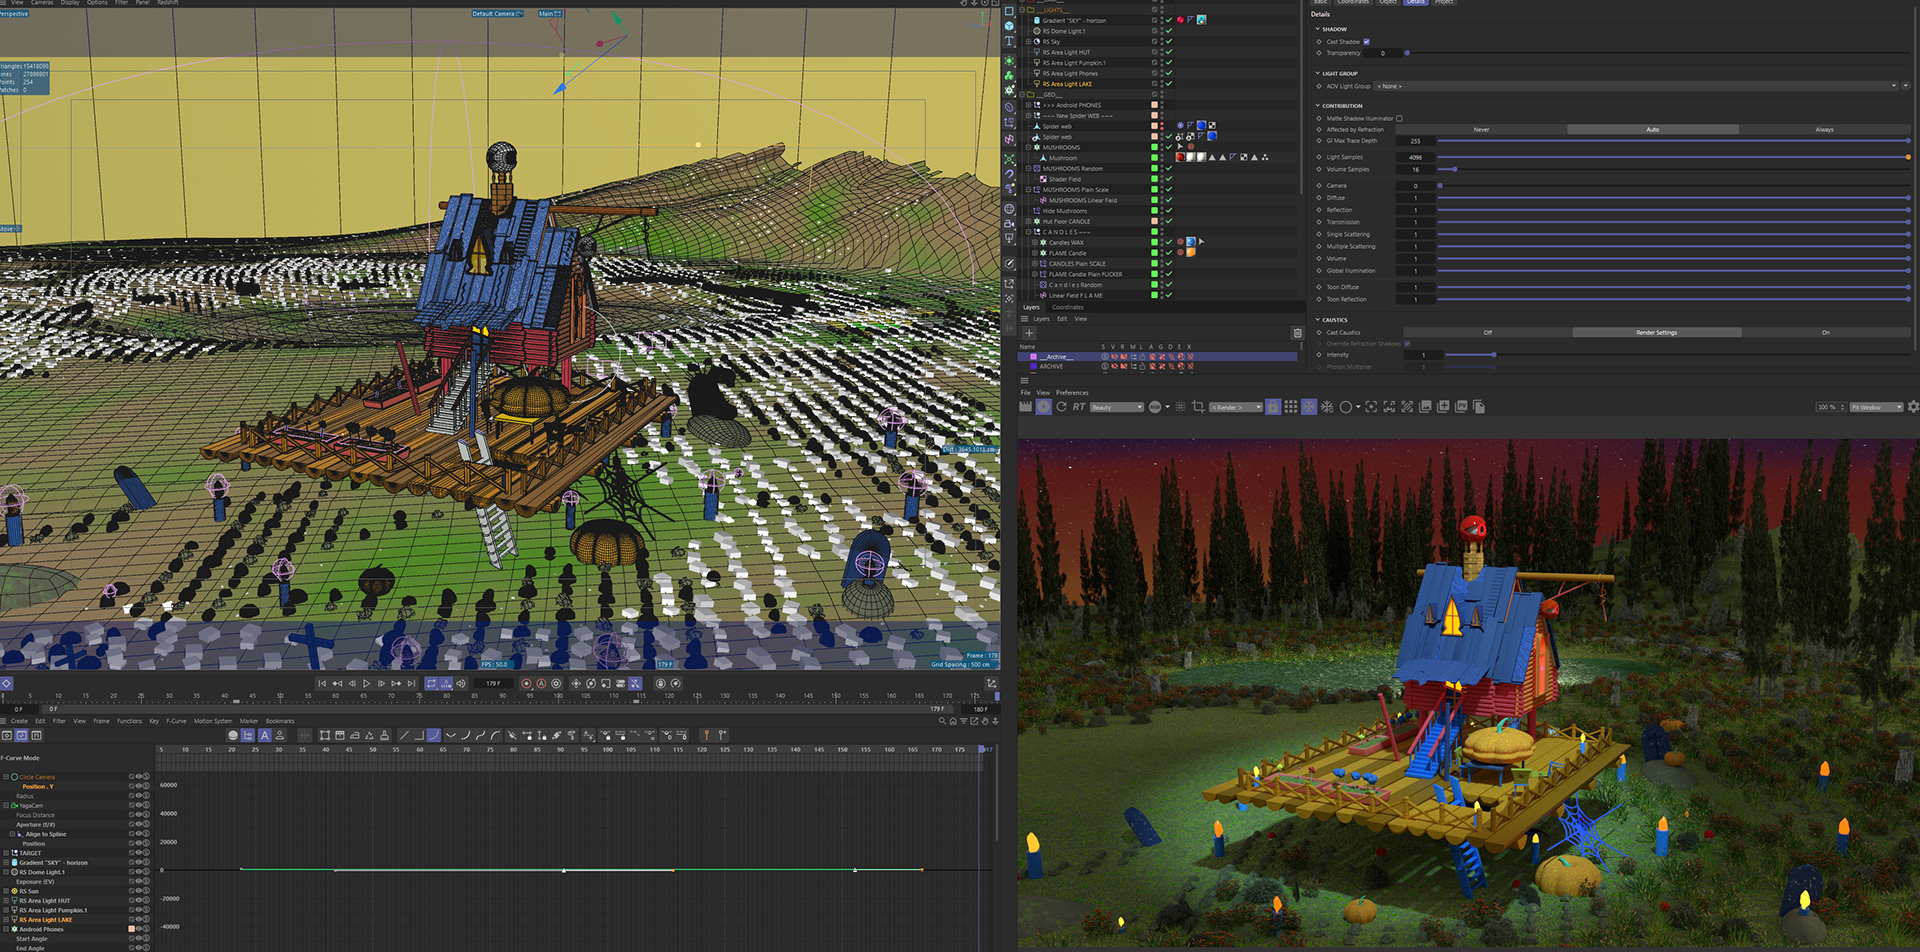The image size is (1920, 952).
Task: Go to the animation end frame
Action: pos(411,684)
